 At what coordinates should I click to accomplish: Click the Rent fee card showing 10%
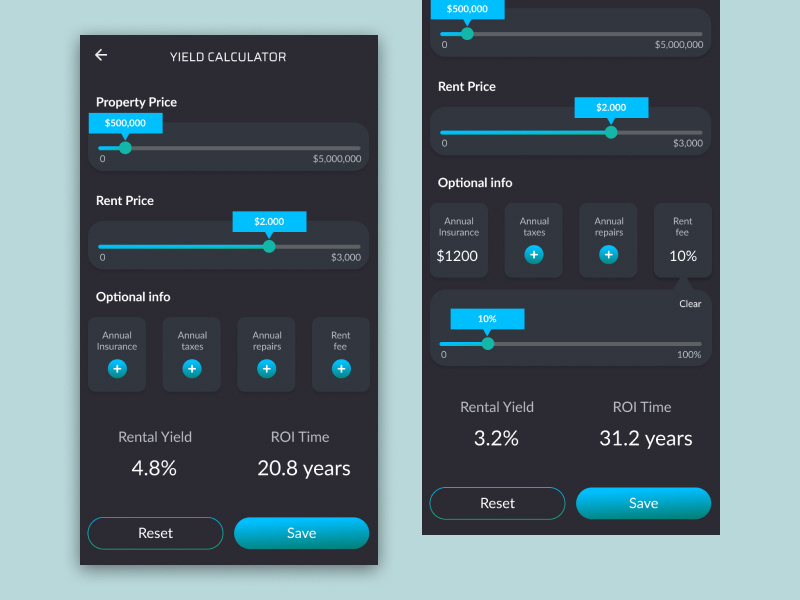(683, 240)
